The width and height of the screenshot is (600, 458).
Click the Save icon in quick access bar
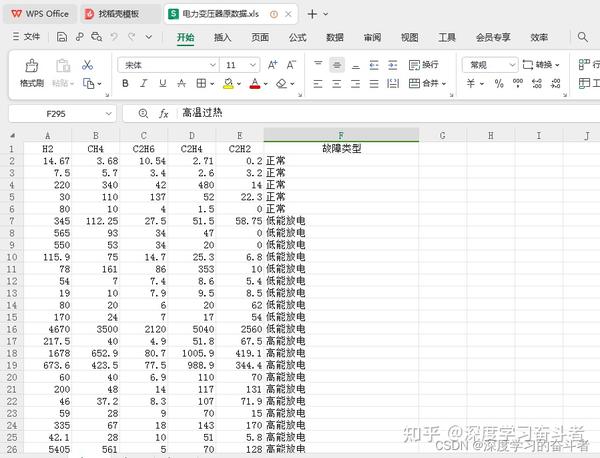click(62, 37)
